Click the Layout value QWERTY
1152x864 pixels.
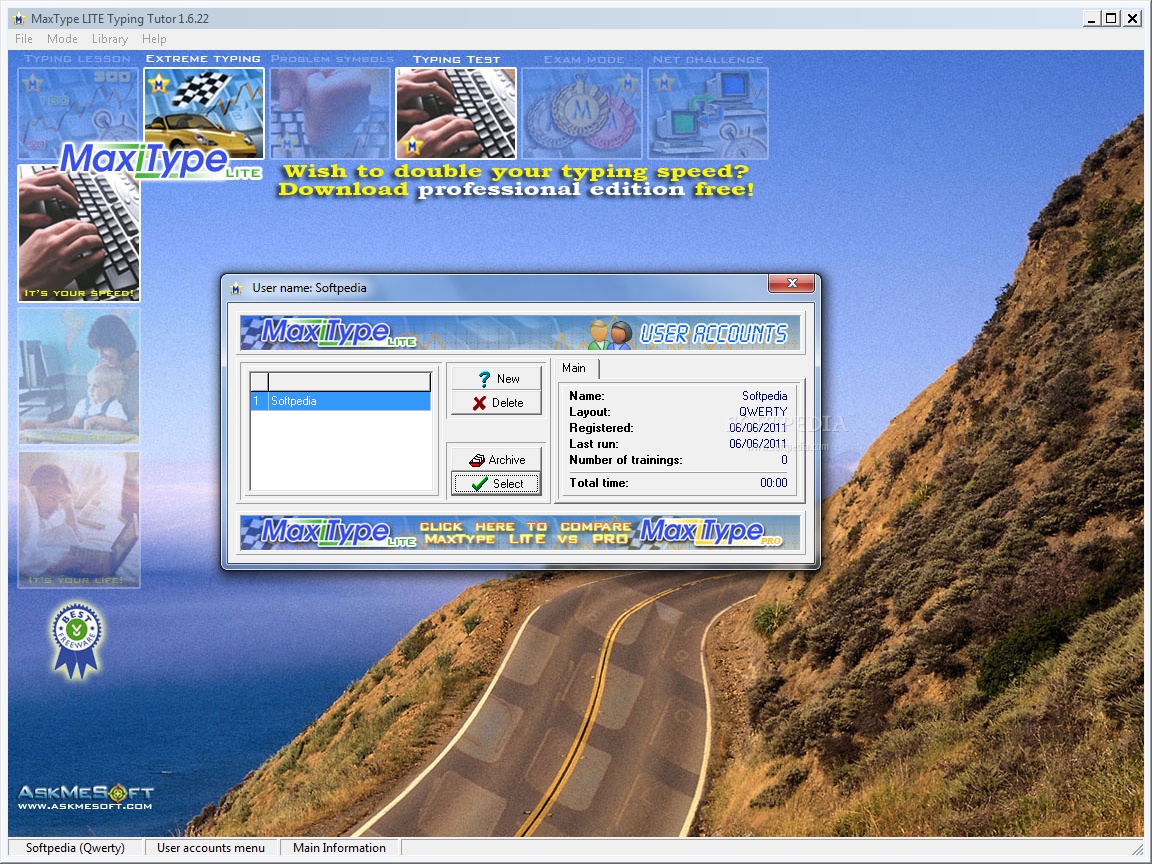click(763, 412)
